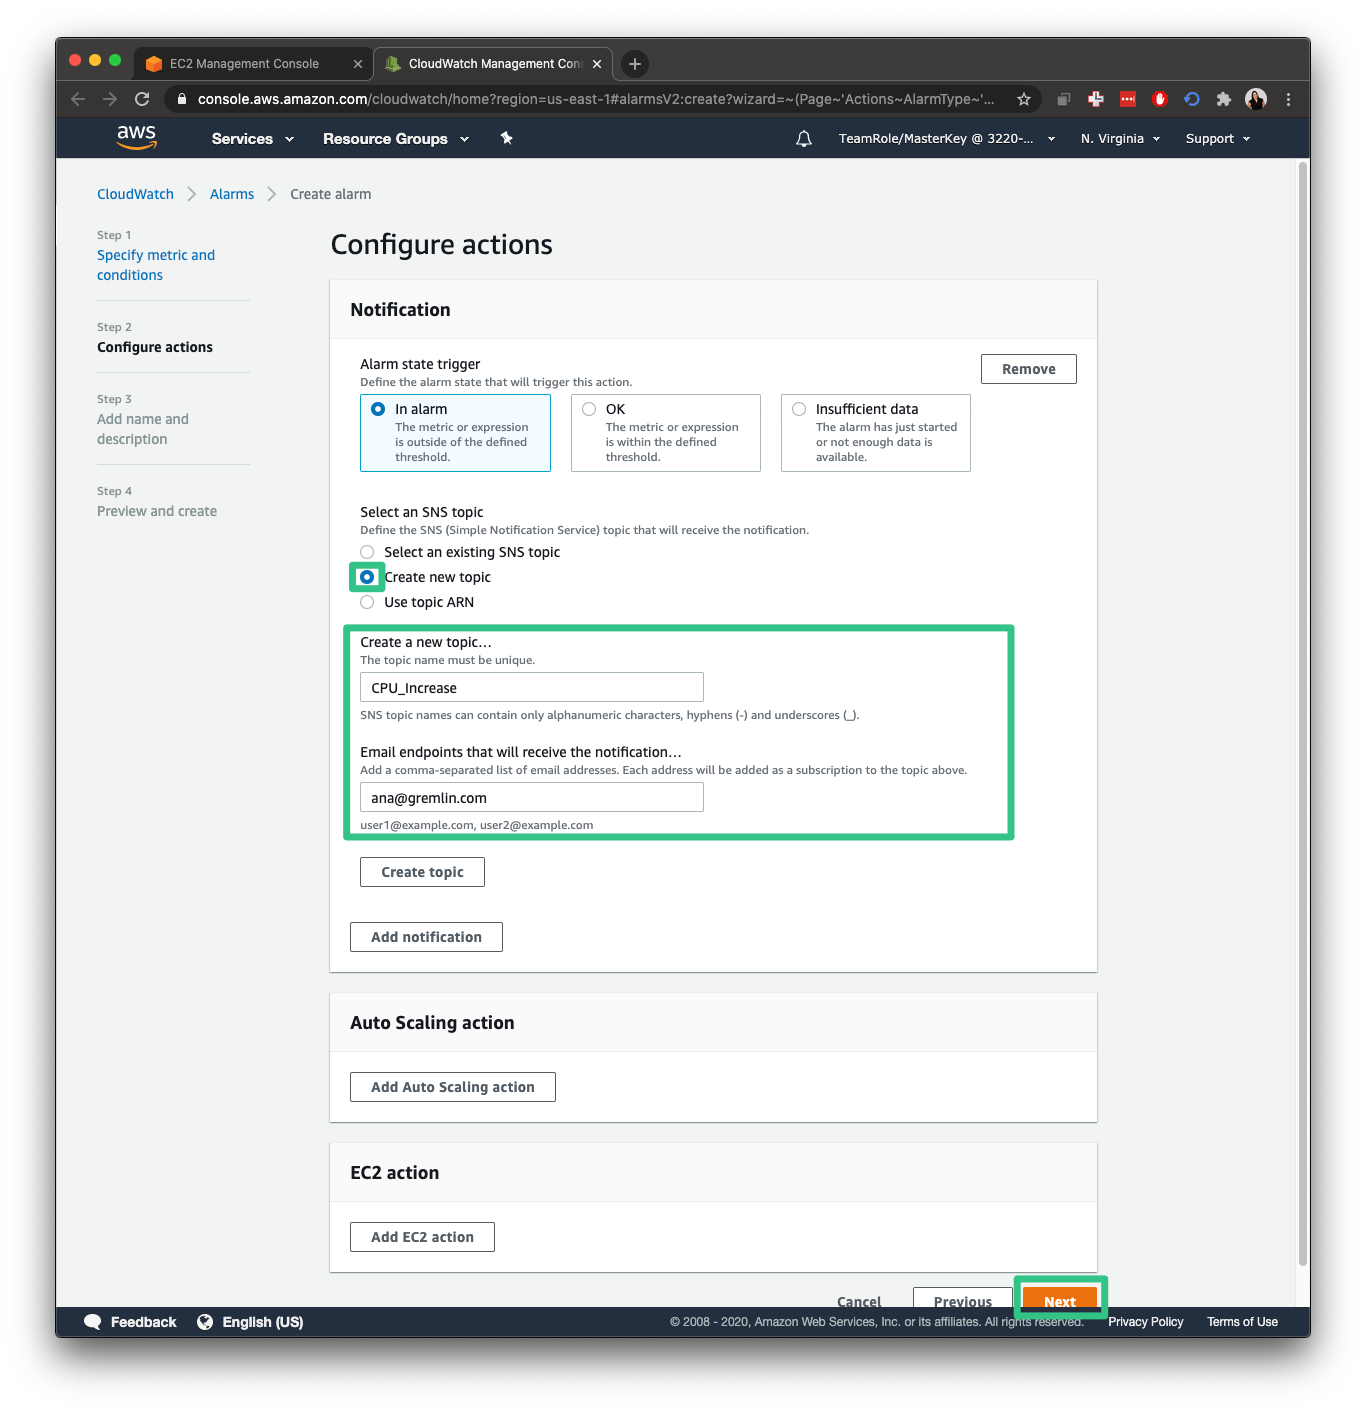This screenshot has width=1366, height=1411.
Task: Click the topic name field CPU_Increase
Action: (532, 687)
